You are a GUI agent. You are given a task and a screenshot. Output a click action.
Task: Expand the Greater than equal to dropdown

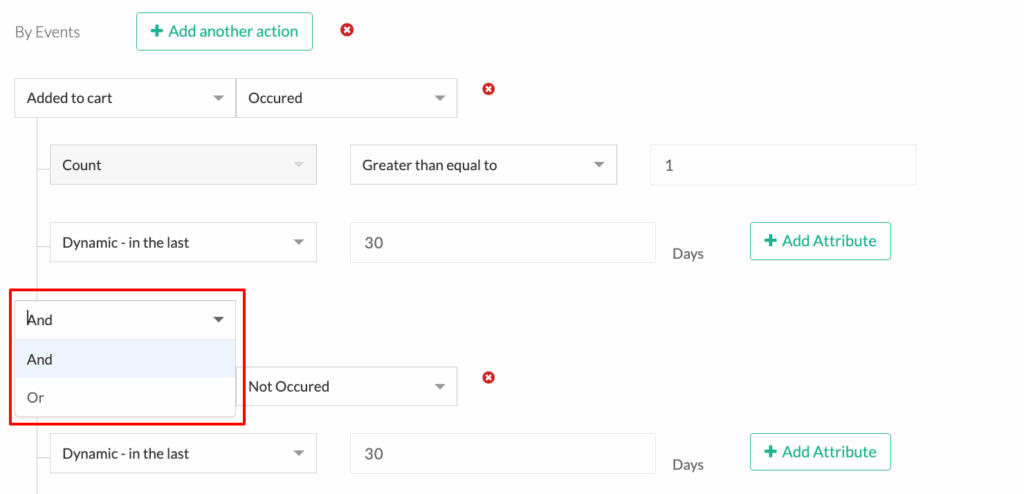pyautogui.click(x=483, y=165)
